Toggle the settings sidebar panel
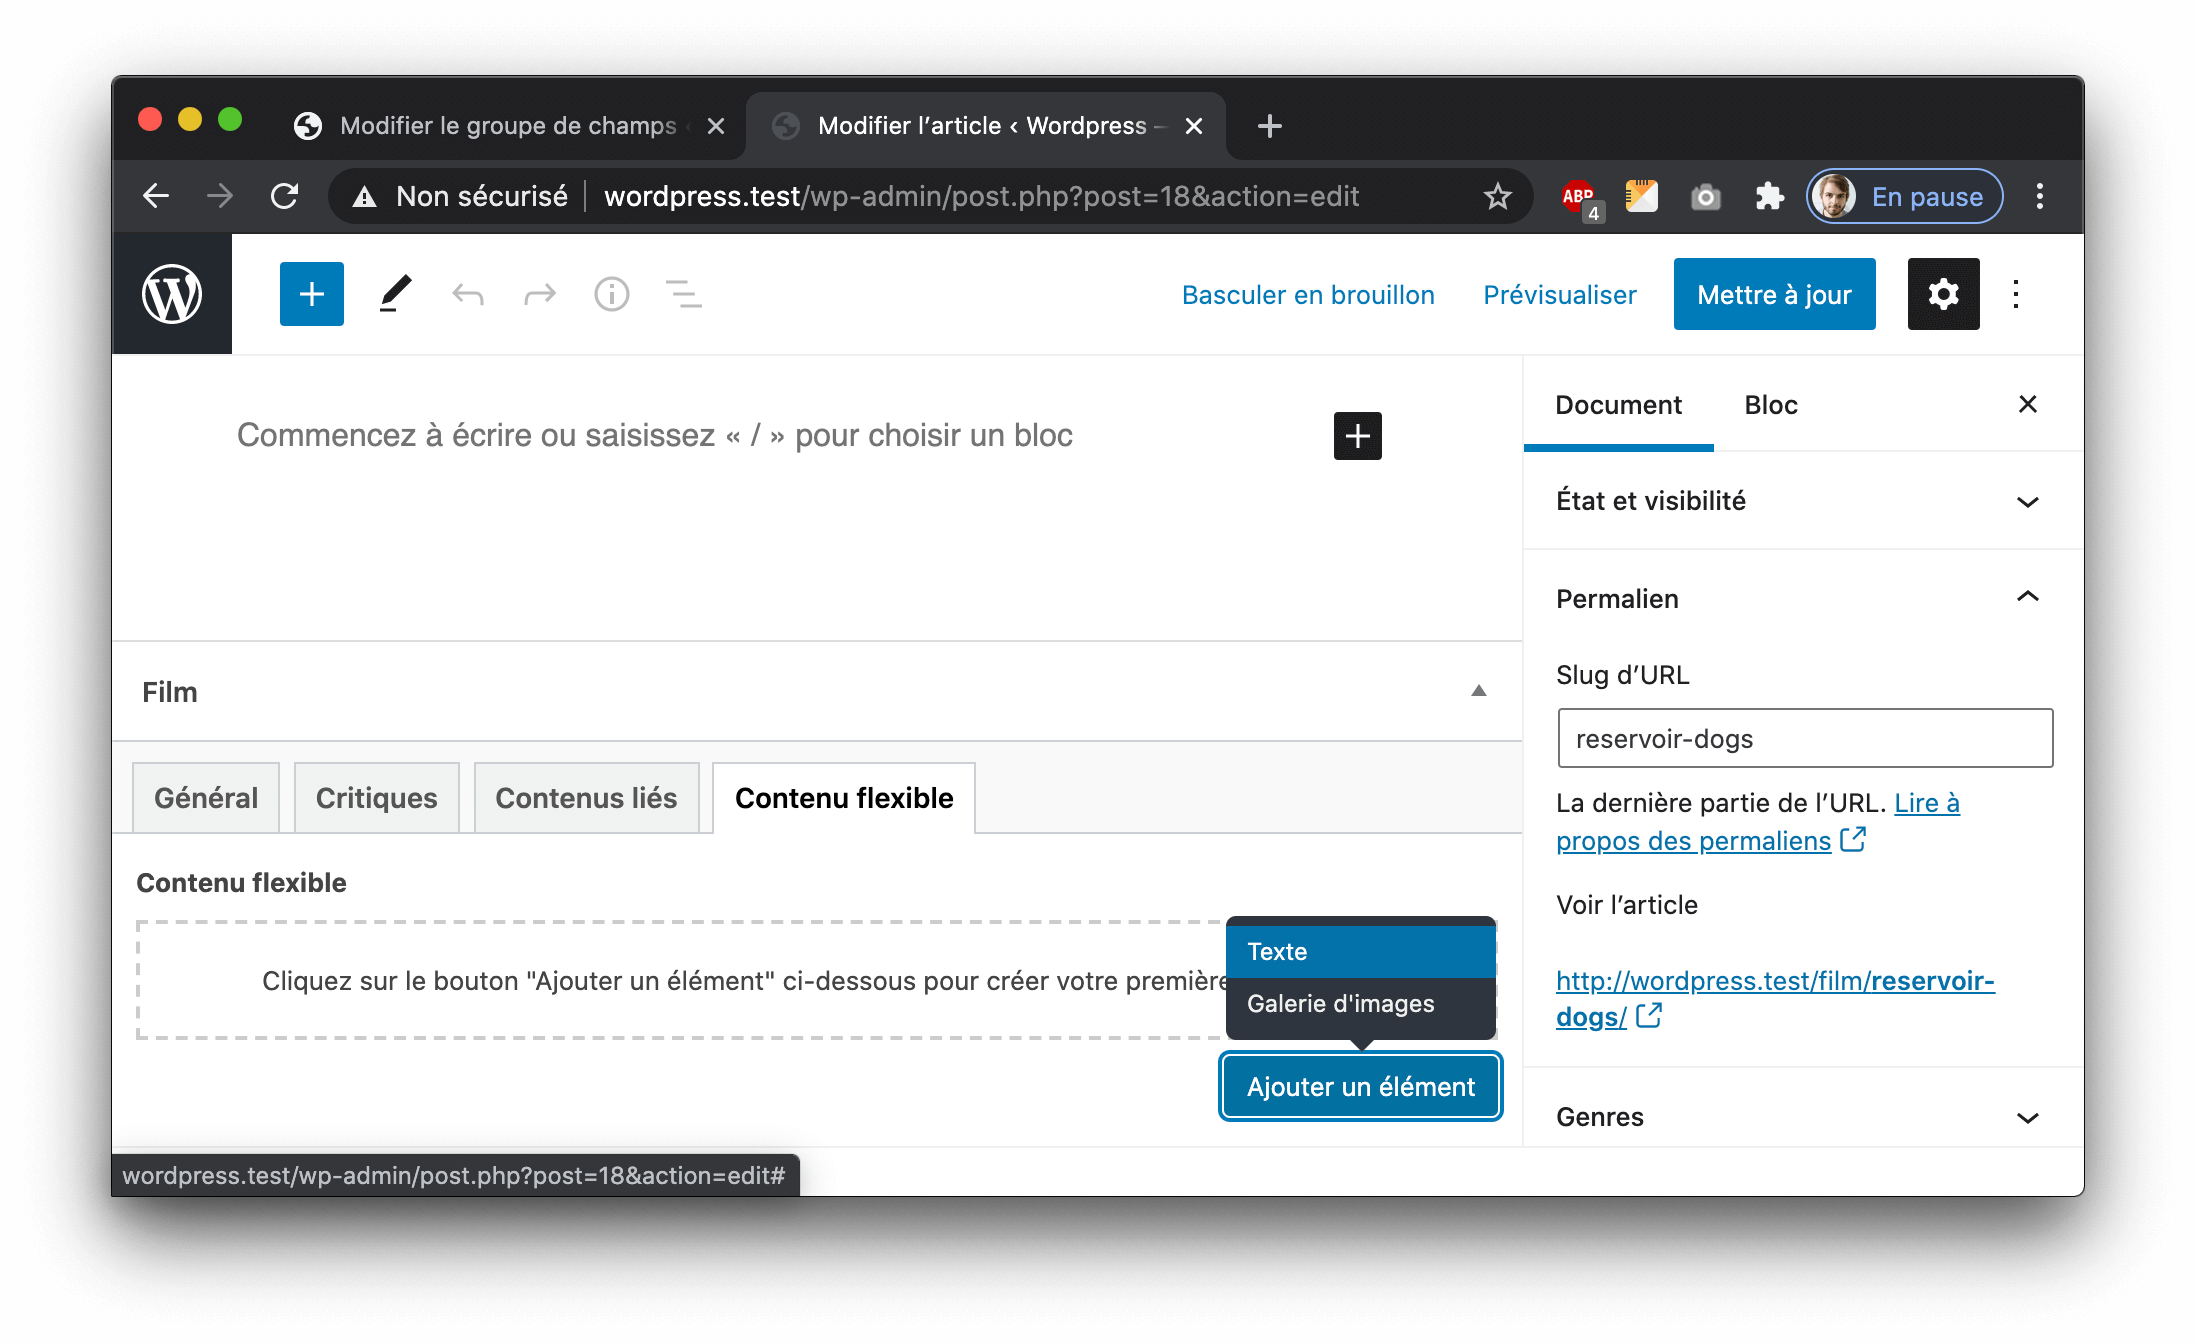The height and width of the screenshot is (1344, 2196). pyautogui.click(x=1942, y=293)
